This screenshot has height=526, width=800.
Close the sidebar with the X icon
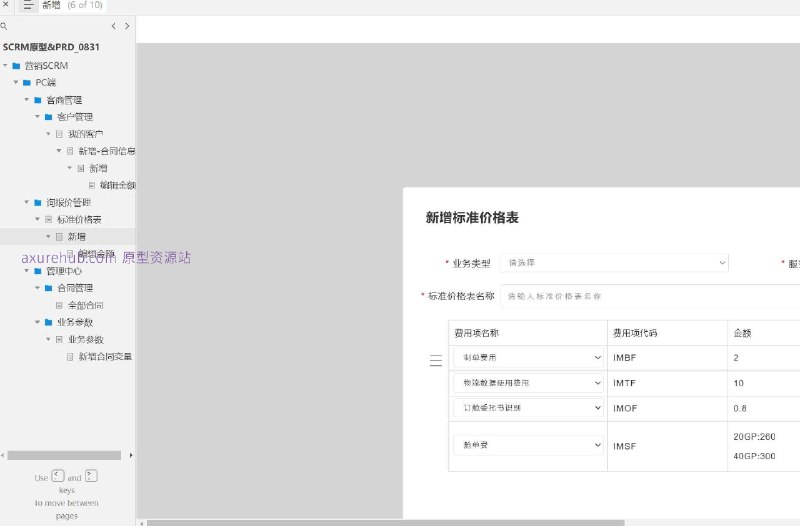5,4
